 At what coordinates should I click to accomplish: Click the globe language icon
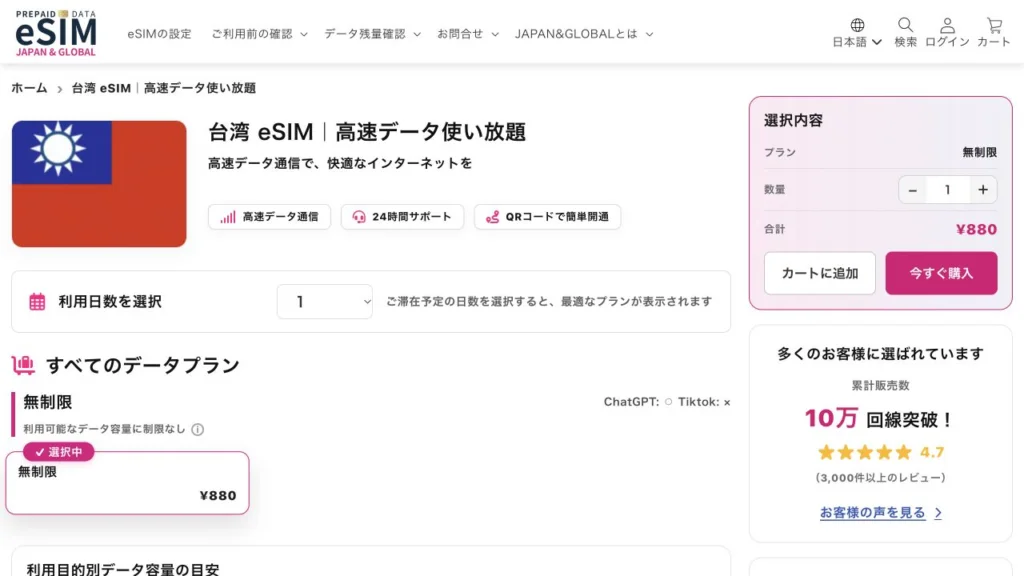click(857, 25)
